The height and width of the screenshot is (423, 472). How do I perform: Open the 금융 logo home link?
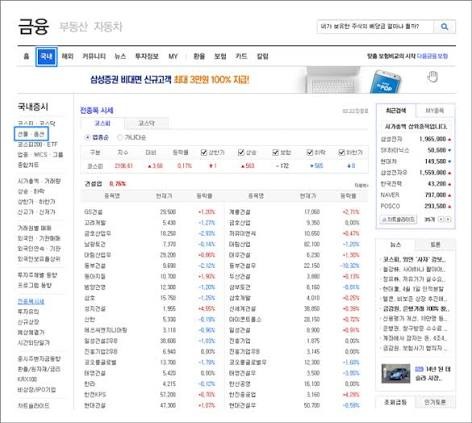33,27
